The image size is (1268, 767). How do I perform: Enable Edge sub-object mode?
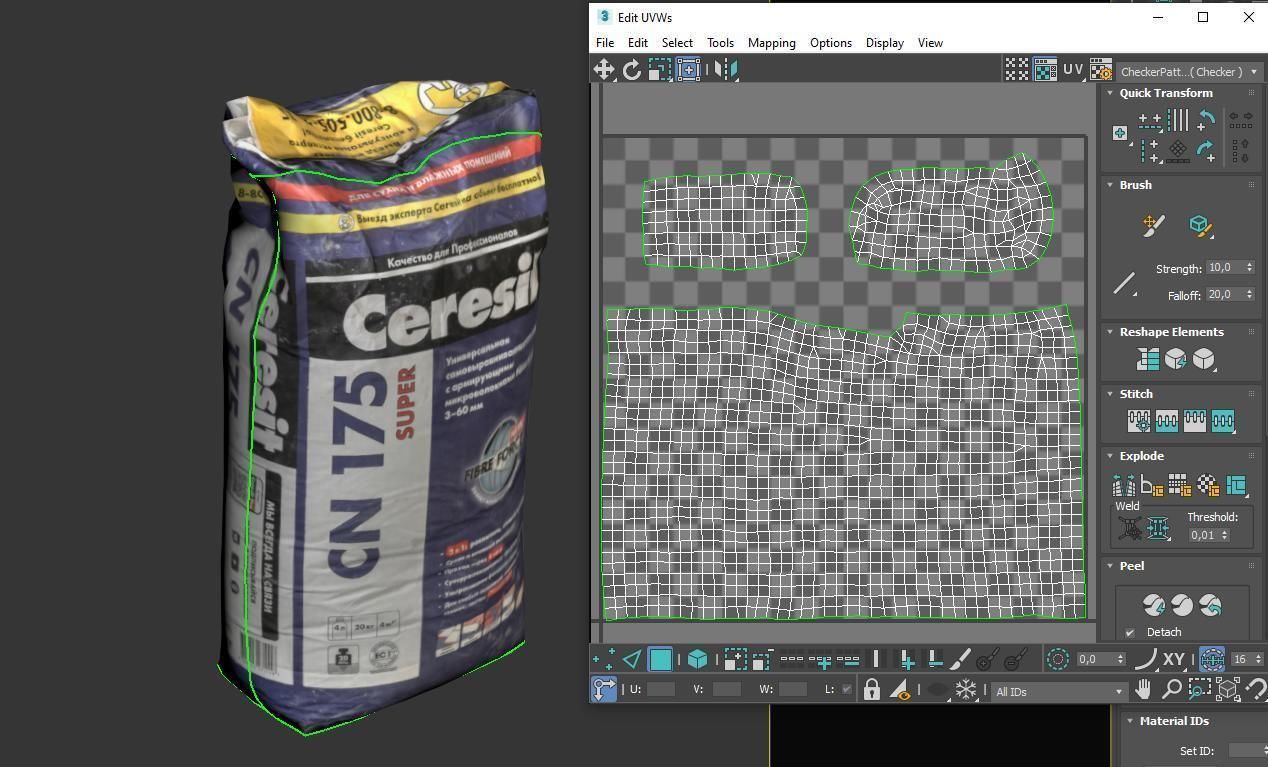(632, 659)
